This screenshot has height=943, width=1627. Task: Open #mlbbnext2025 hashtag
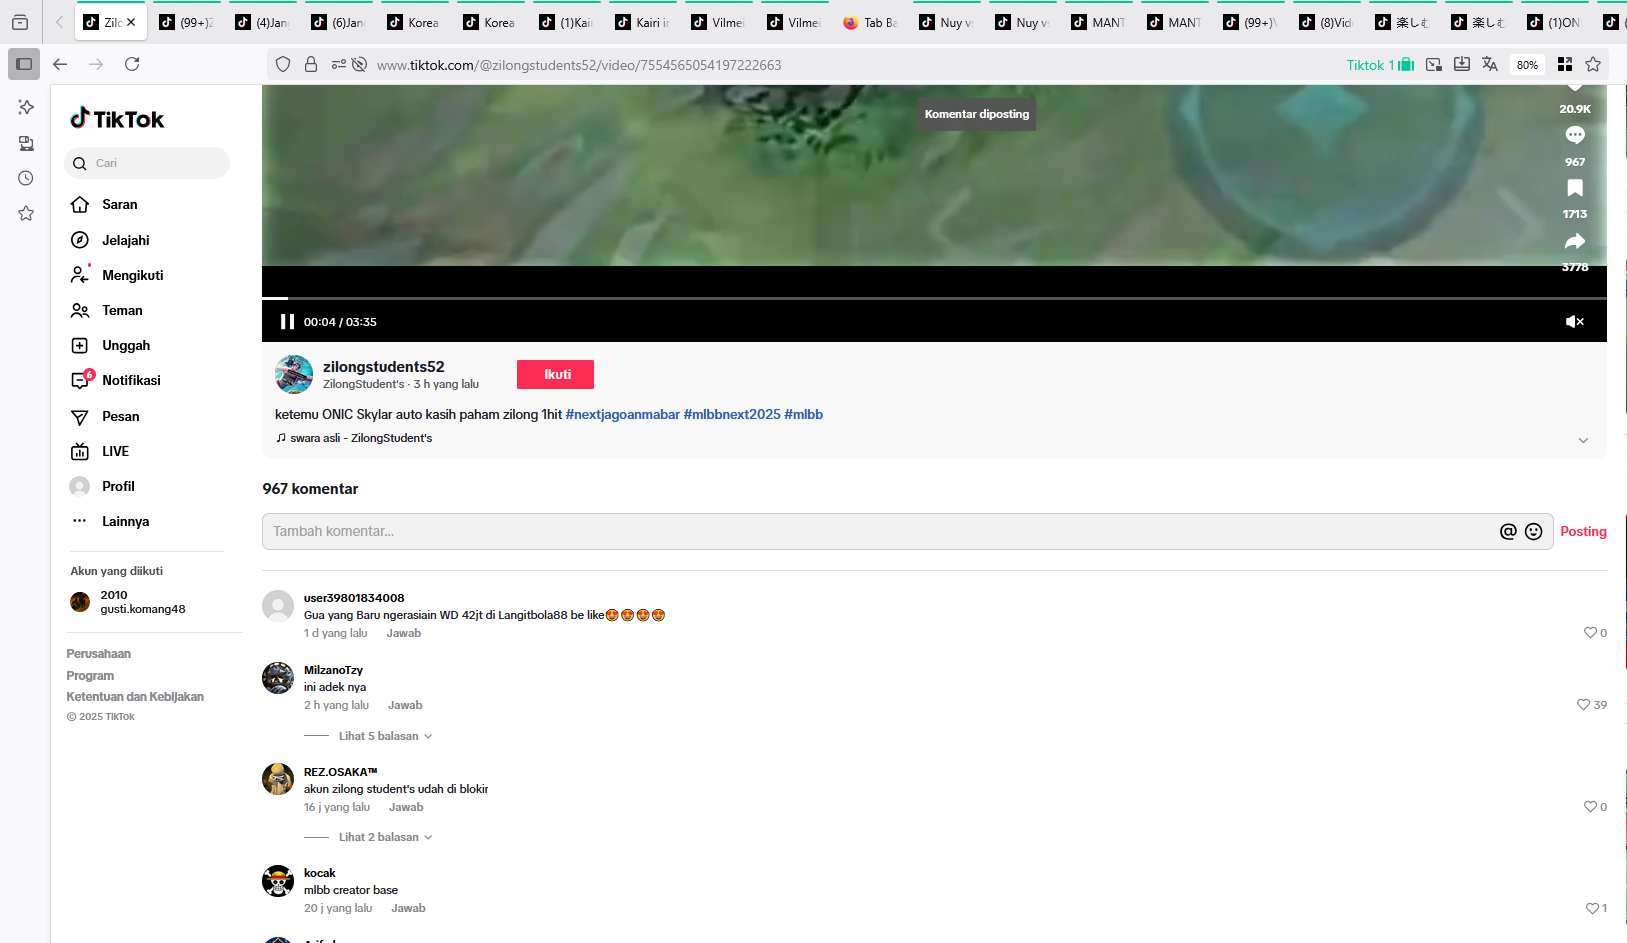pyautogui.click(x=732, y=414)
